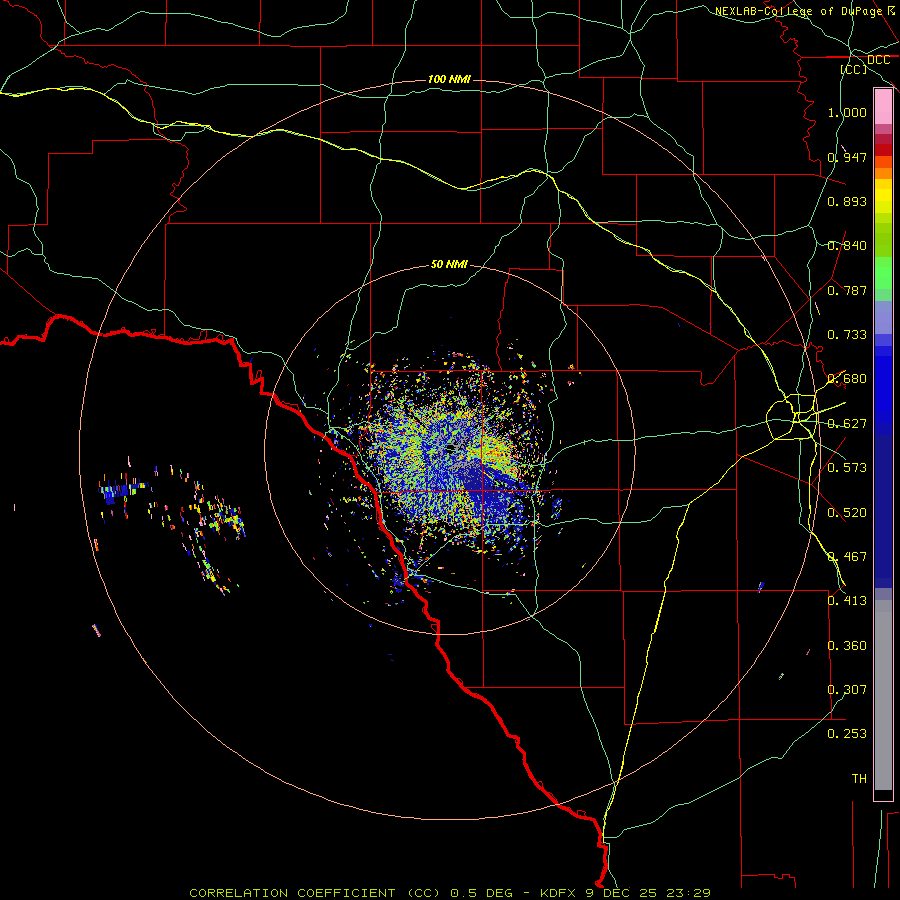The image size is (900, 900).
Task: Click the 9 DEC 25 23:29 timestamp
Action: point(646,893)
